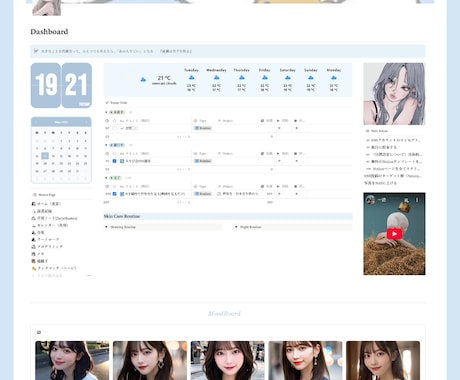The height and width of the screenshot is (380, 460).
Task: Expand the Morning Routine toggle
Action: coord(106,227)
